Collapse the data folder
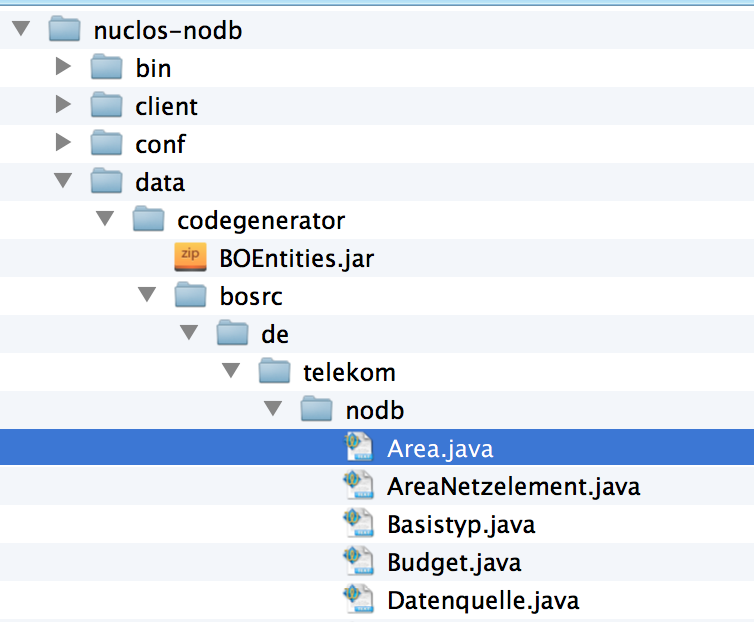 [x=63, y=180]
